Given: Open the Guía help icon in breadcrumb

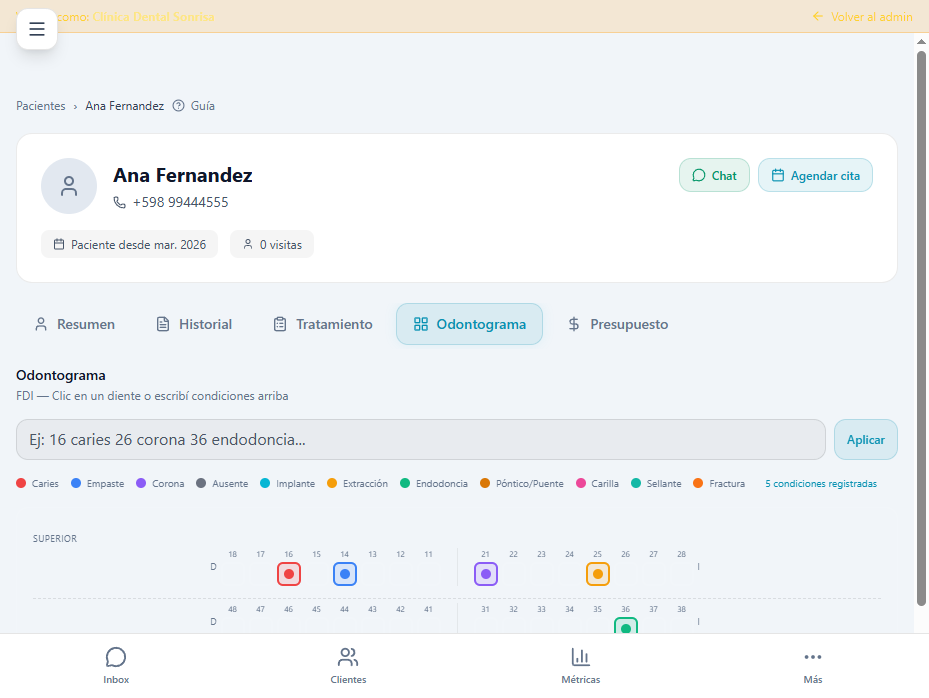Looking at the screenshot, I should pos(177,106).
